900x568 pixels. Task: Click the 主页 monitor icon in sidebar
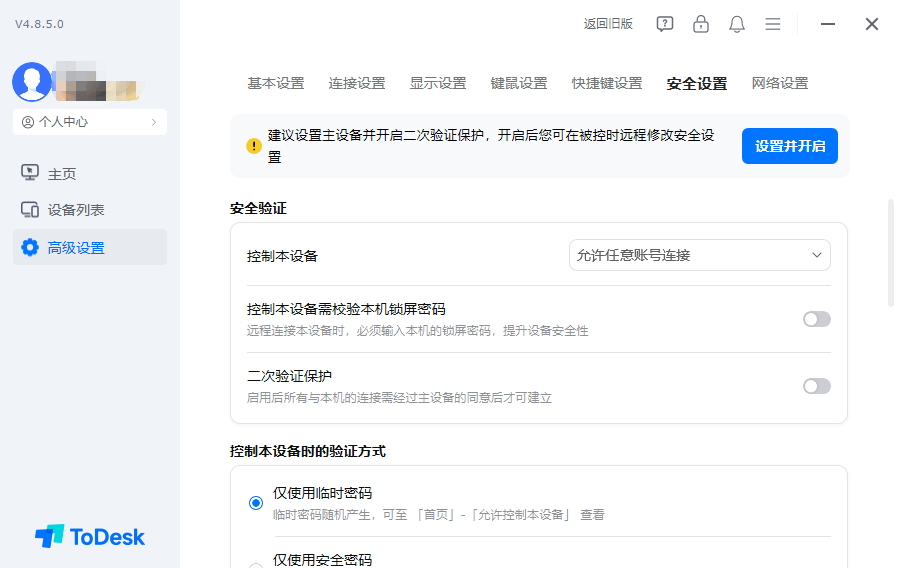pos(30,173)
